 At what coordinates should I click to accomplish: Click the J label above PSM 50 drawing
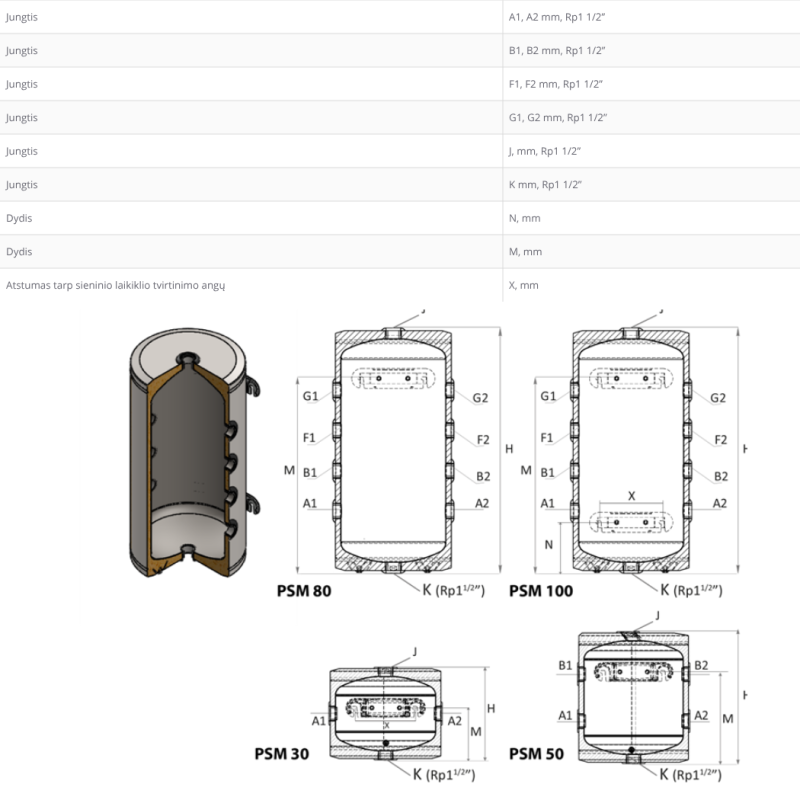657,616
